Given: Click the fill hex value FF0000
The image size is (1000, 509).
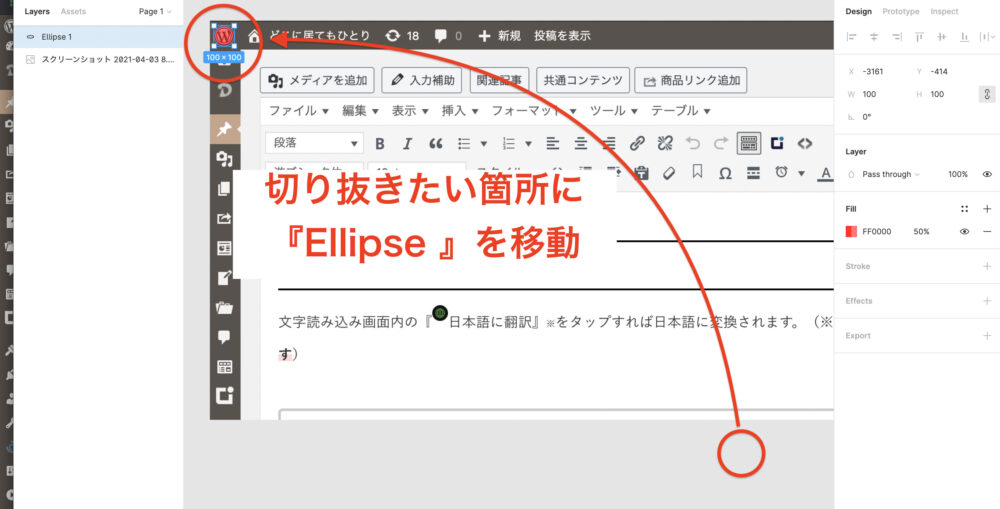Looking at the screenshot, I should 877,232.
